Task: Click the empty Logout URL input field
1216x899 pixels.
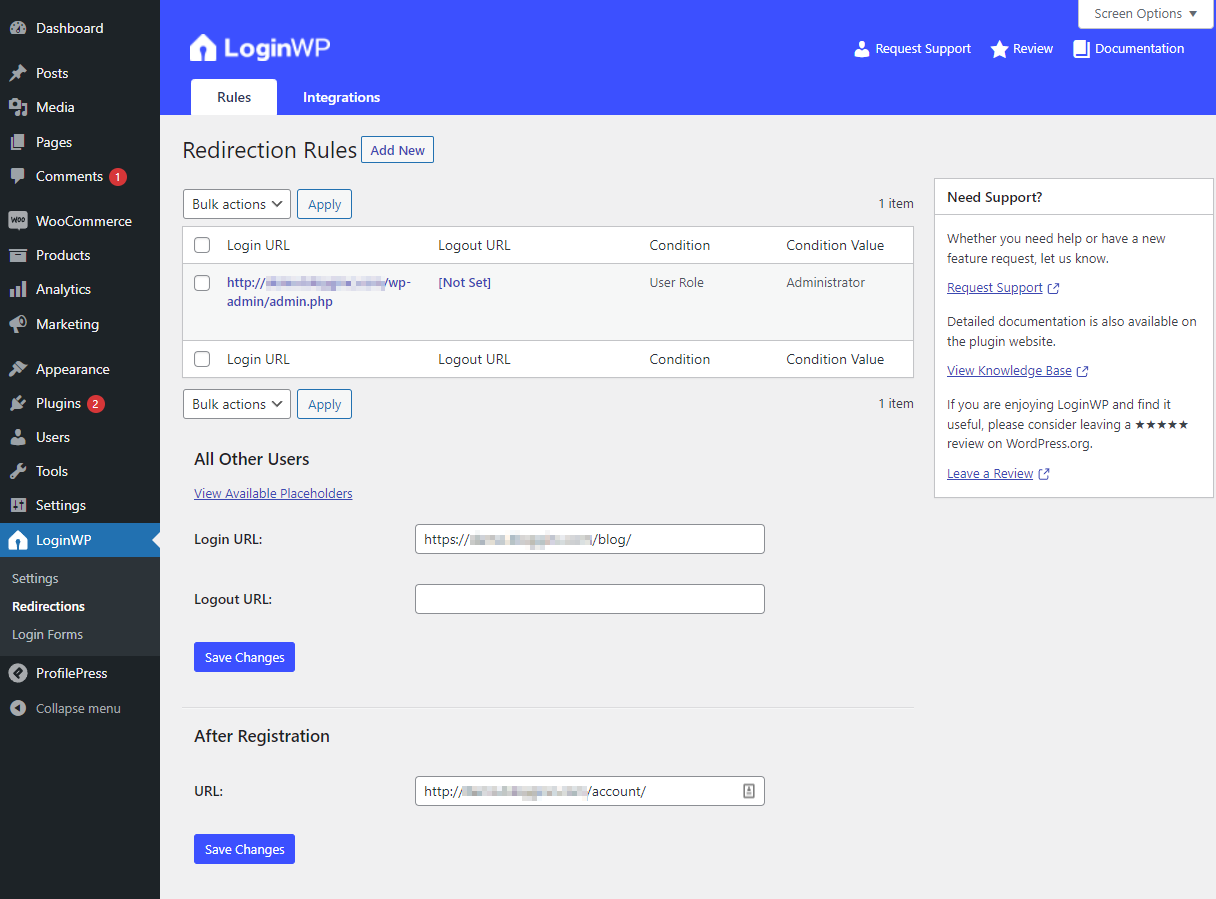Action: point(590,599)
